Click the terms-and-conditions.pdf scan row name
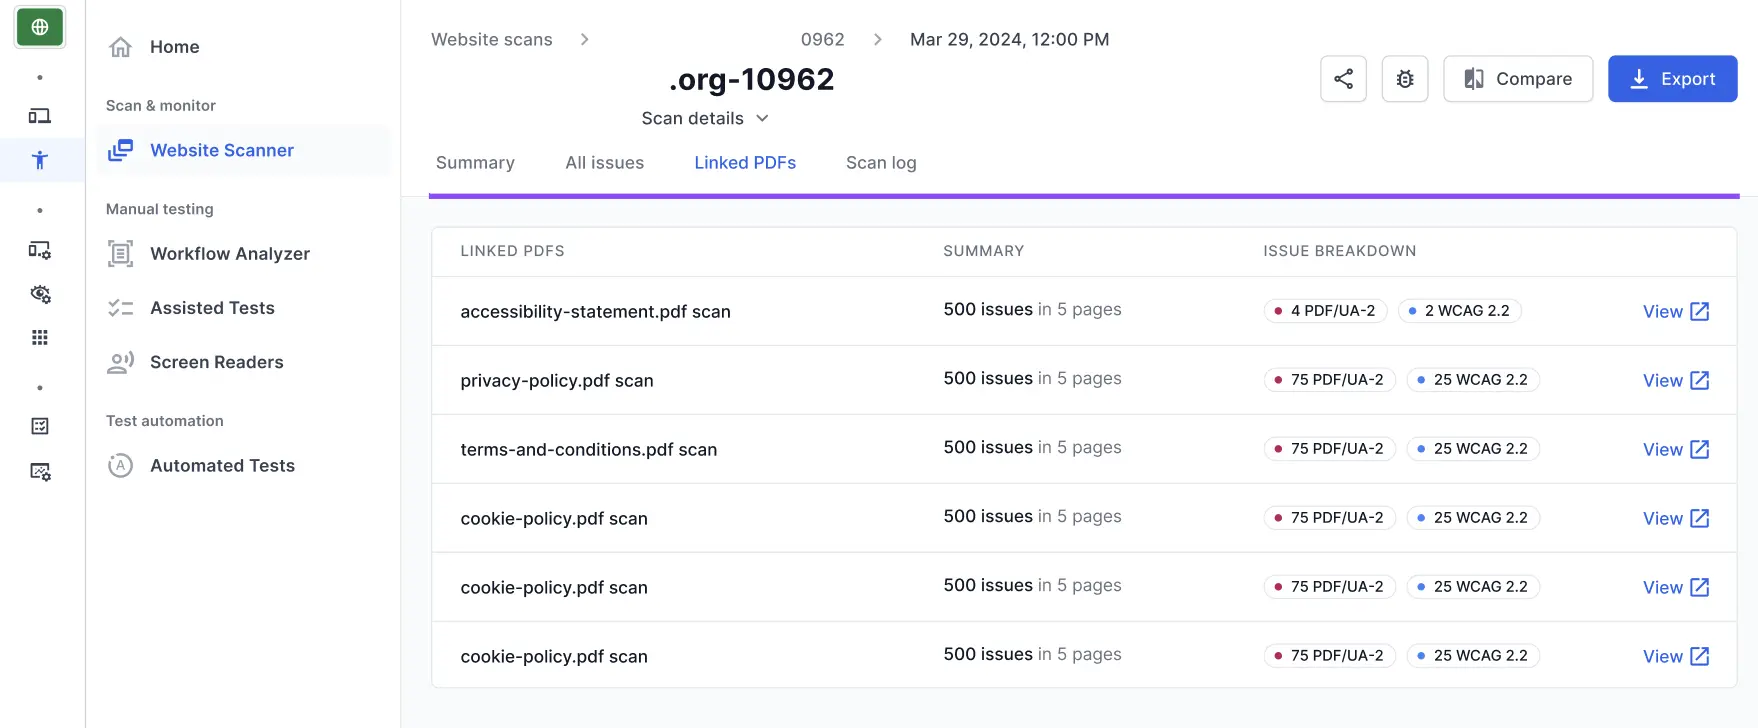1758x728 pixels. [589, 449]
